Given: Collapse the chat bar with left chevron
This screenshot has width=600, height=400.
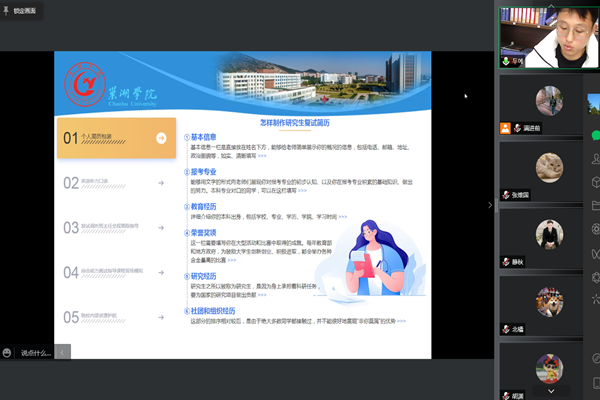Looking at the screenshot, I should [x=63, y=352].
